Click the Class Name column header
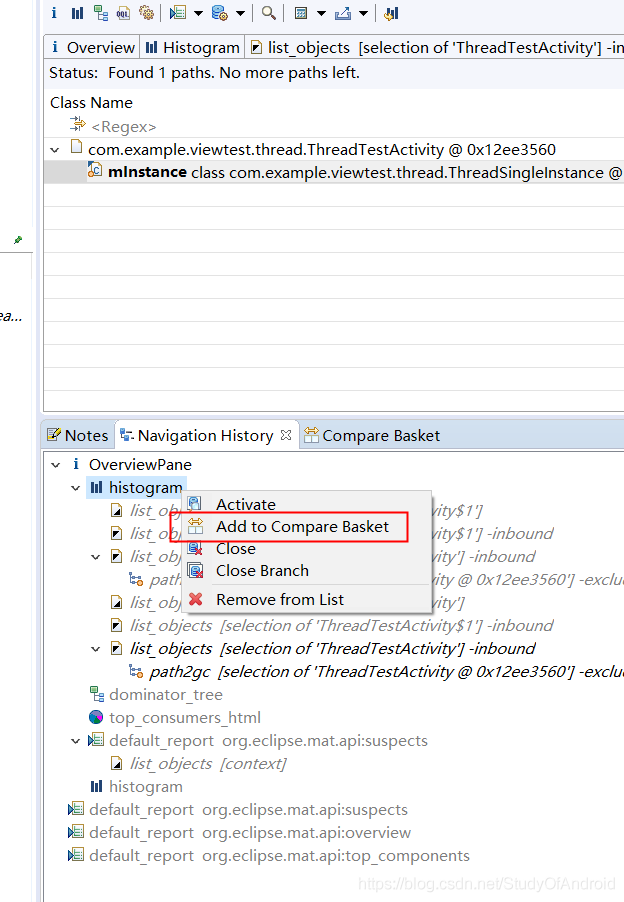Viewport: 624px width, 902px height. click(x=91, y=102)
